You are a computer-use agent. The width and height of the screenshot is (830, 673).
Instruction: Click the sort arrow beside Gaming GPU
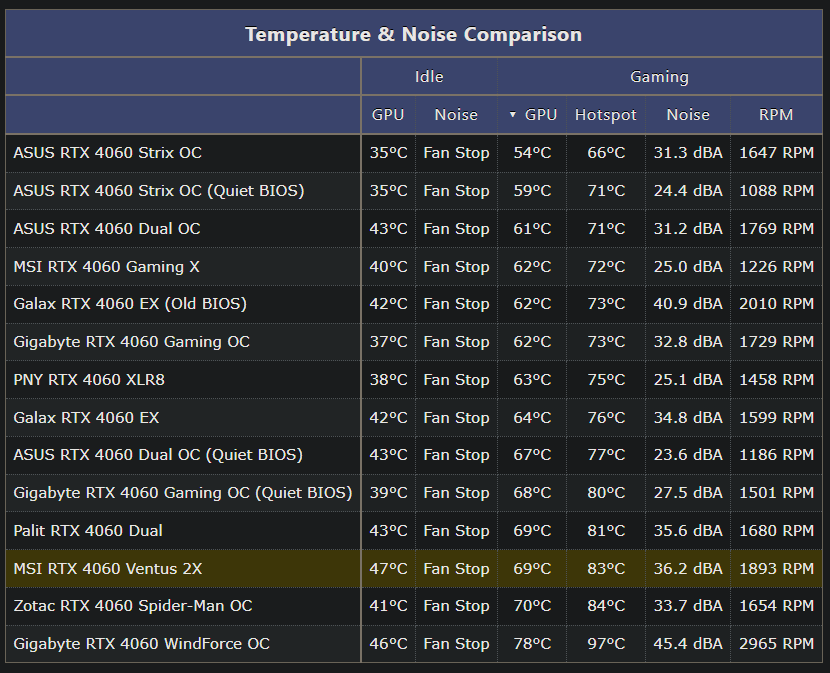click(512, 114)
